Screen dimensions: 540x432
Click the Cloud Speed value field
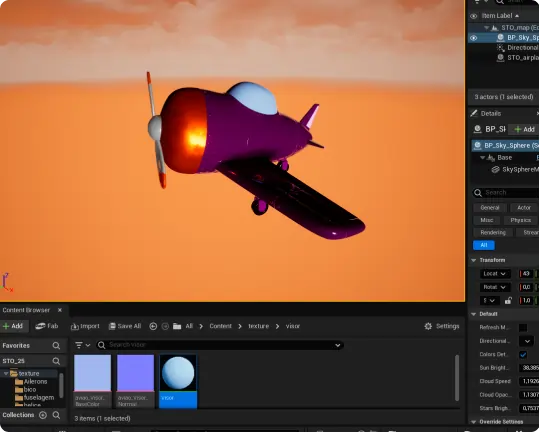coord(530,381)
